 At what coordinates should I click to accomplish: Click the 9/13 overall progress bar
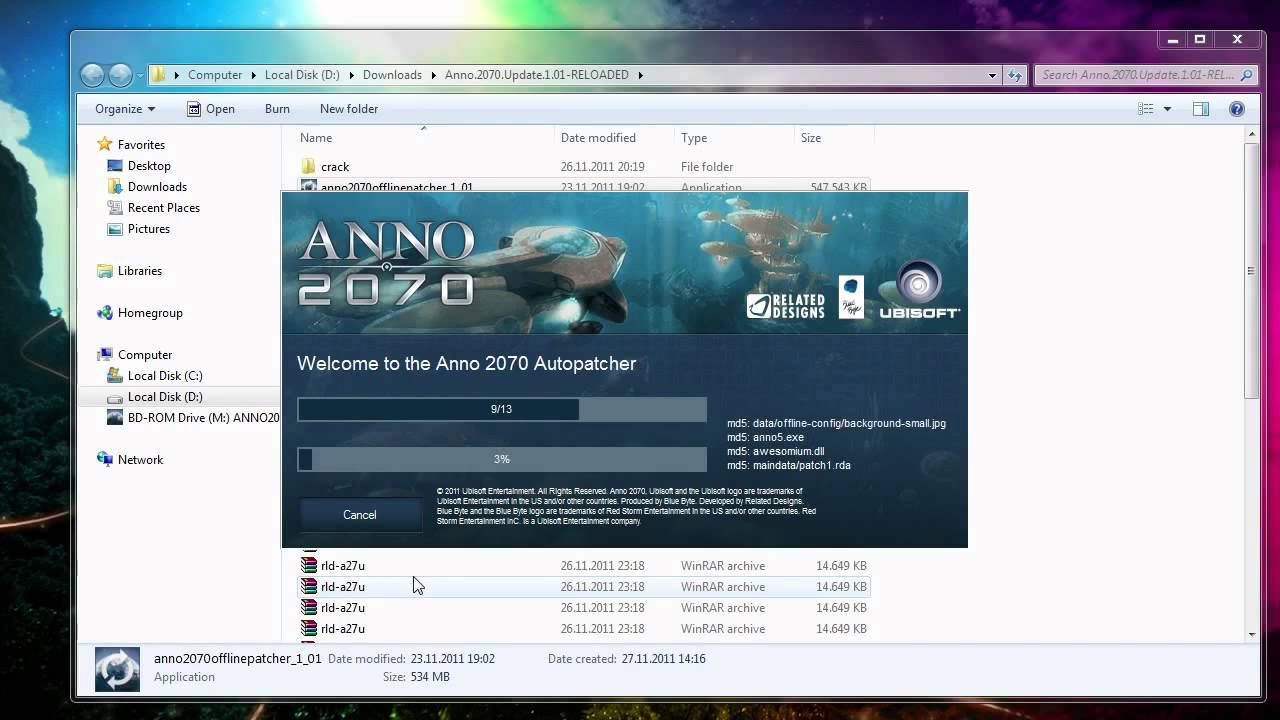[x=502, y=409]
